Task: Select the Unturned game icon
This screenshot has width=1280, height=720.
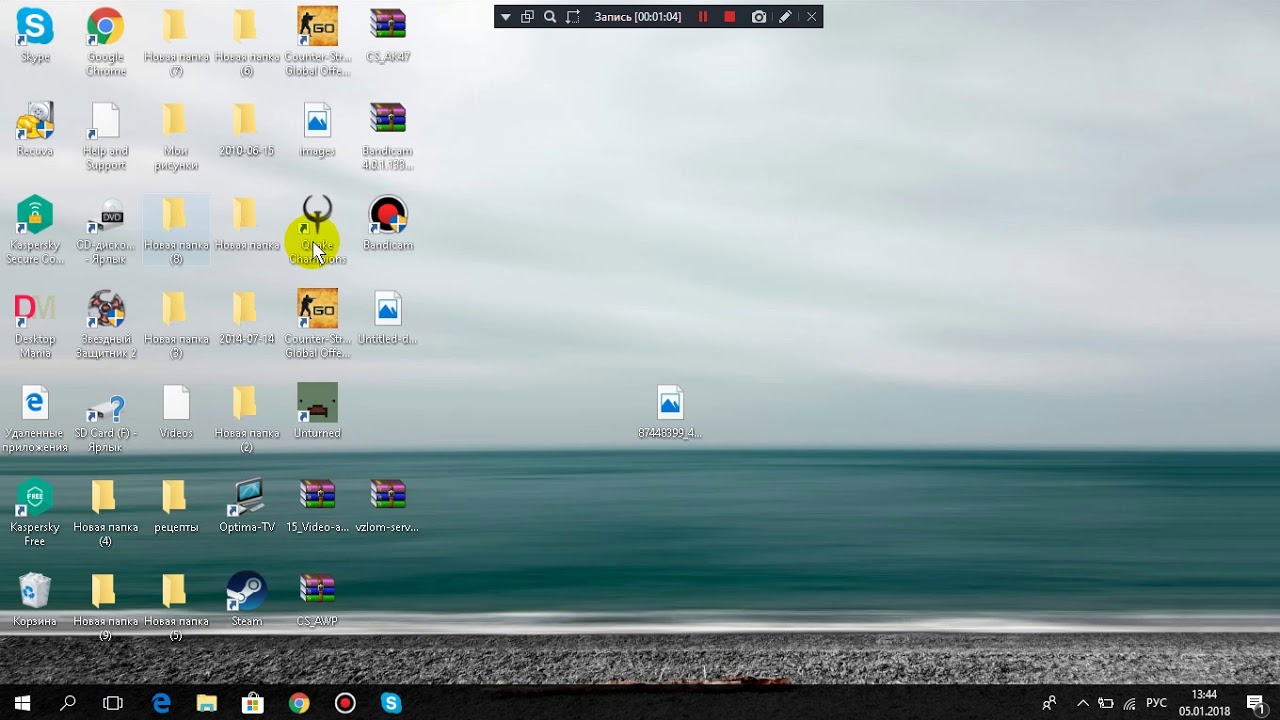Action: click(x=317, y=411)
